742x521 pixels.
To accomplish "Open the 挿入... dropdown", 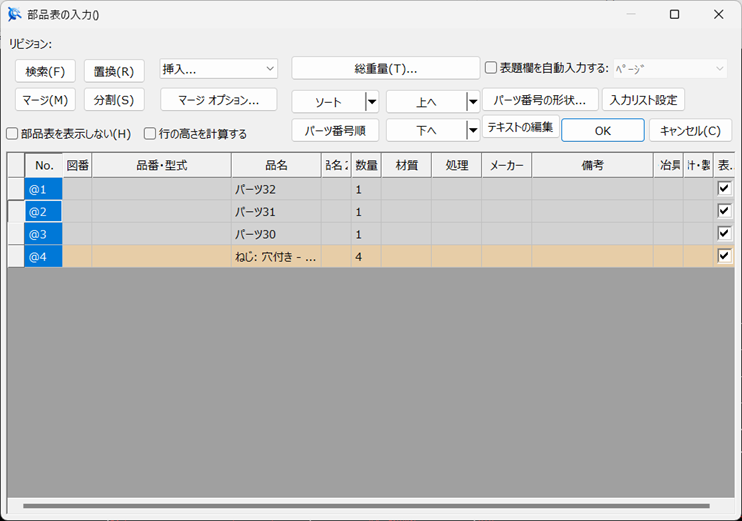I will [219, 69].
